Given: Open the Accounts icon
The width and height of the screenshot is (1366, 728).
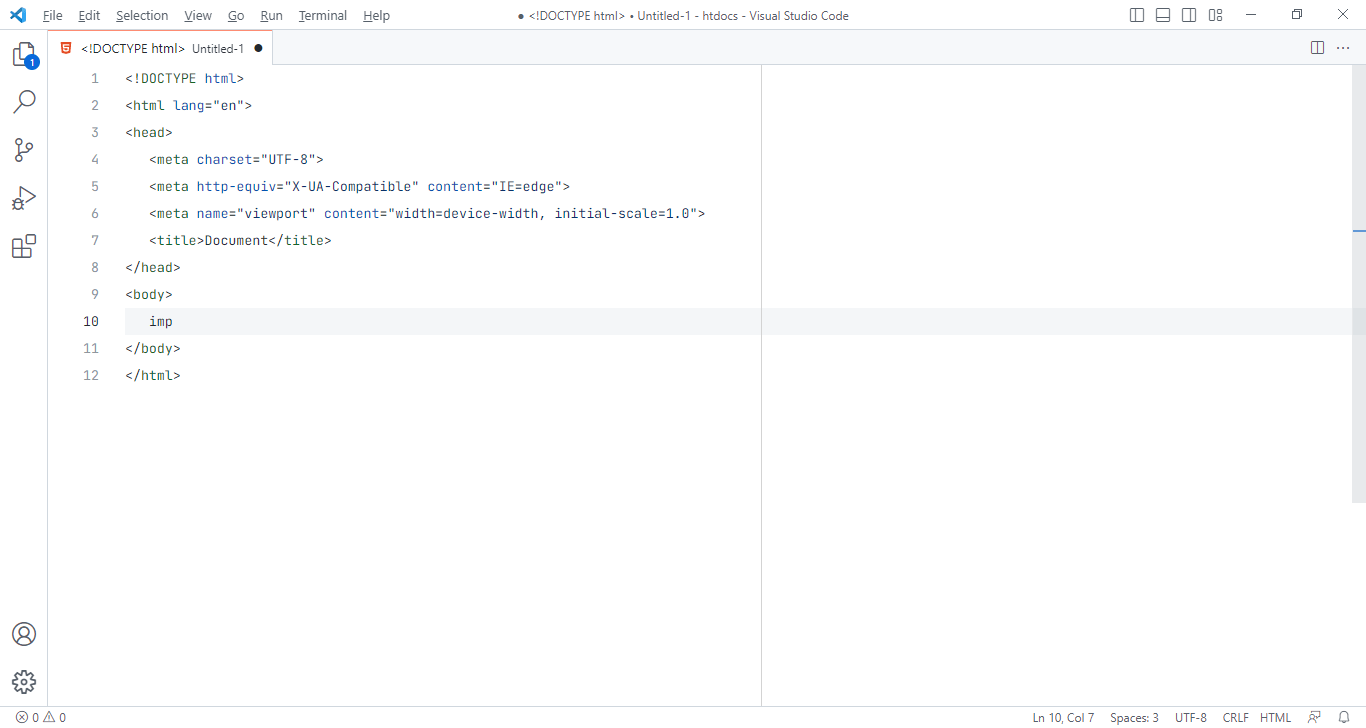Looking at the screenshot, I should point(24,634).
